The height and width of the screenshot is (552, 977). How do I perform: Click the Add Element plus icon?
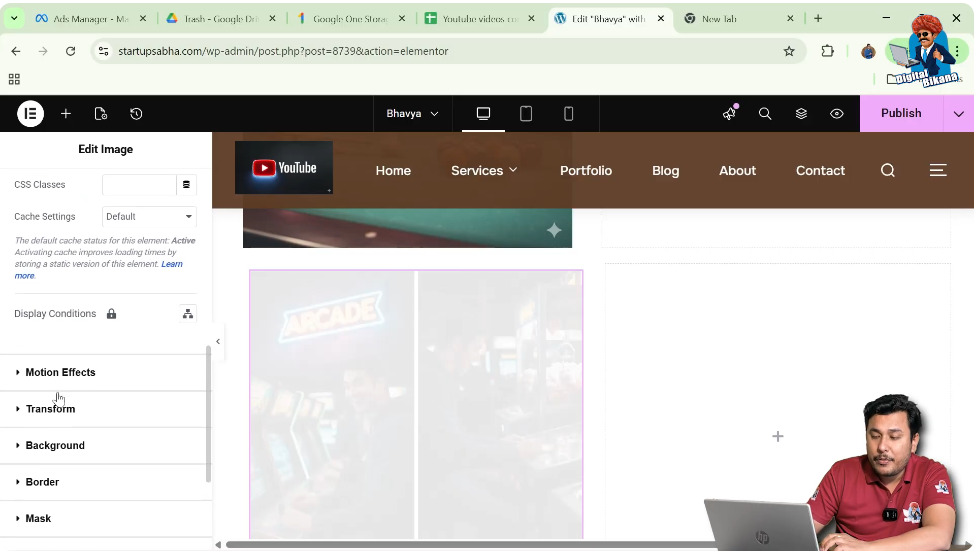click(66, 114)
